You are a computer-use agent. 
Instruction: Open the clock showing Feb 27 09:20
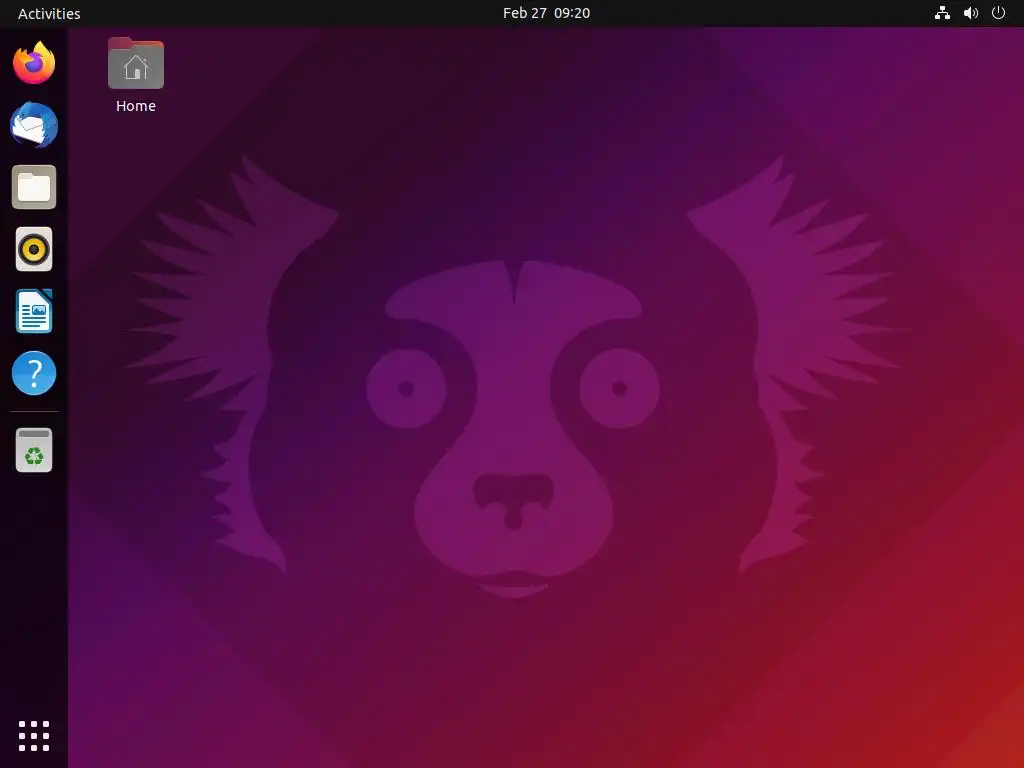coord(547,13)
